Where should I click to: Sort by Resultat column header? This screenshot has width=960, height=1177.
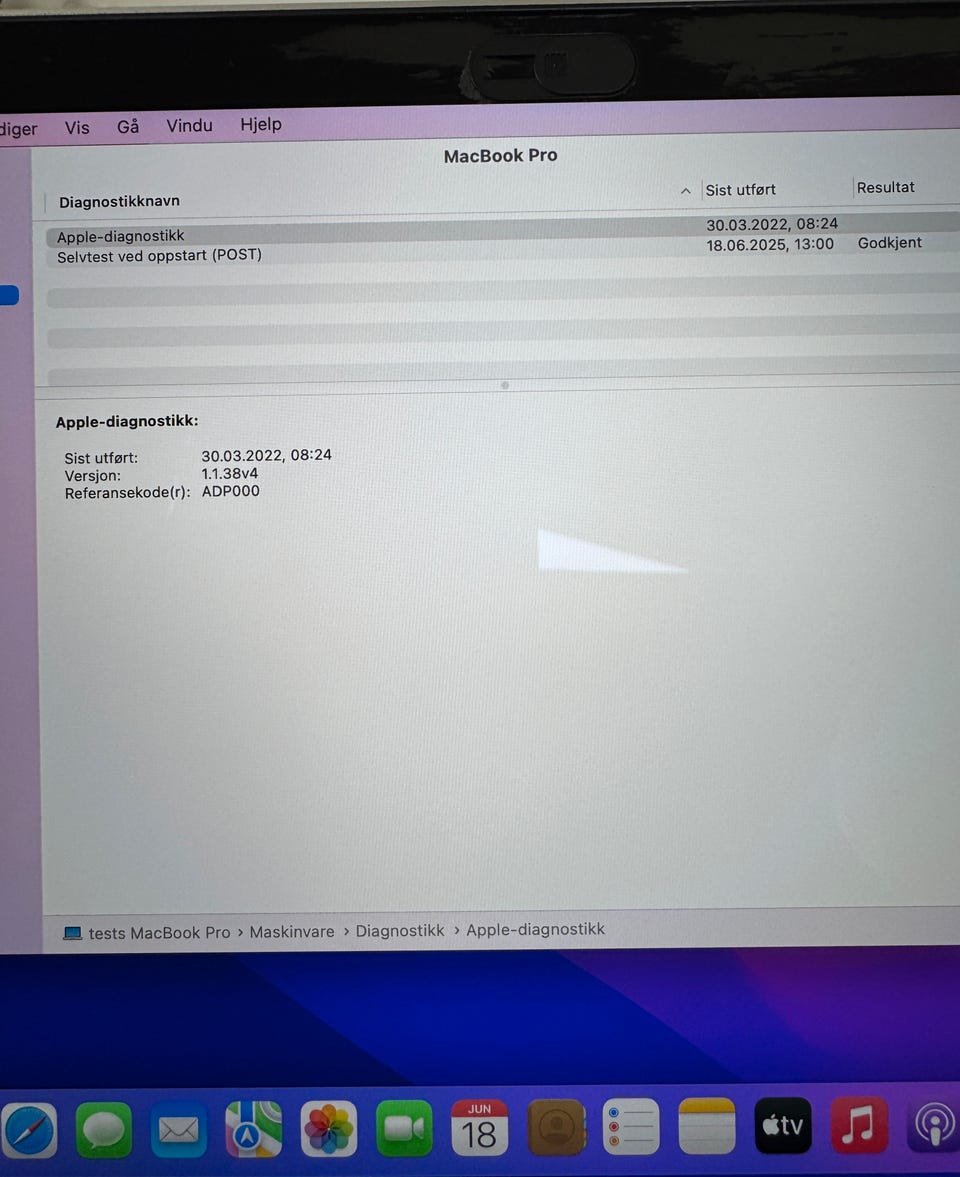pyautogui.click(x=886, y=188)
